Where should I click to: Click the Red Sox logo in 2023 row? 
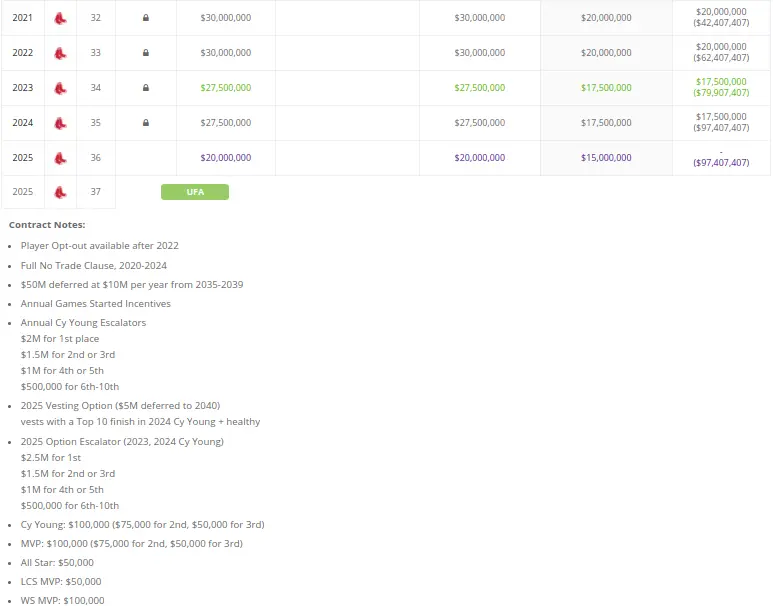click(x=60, y=88)
